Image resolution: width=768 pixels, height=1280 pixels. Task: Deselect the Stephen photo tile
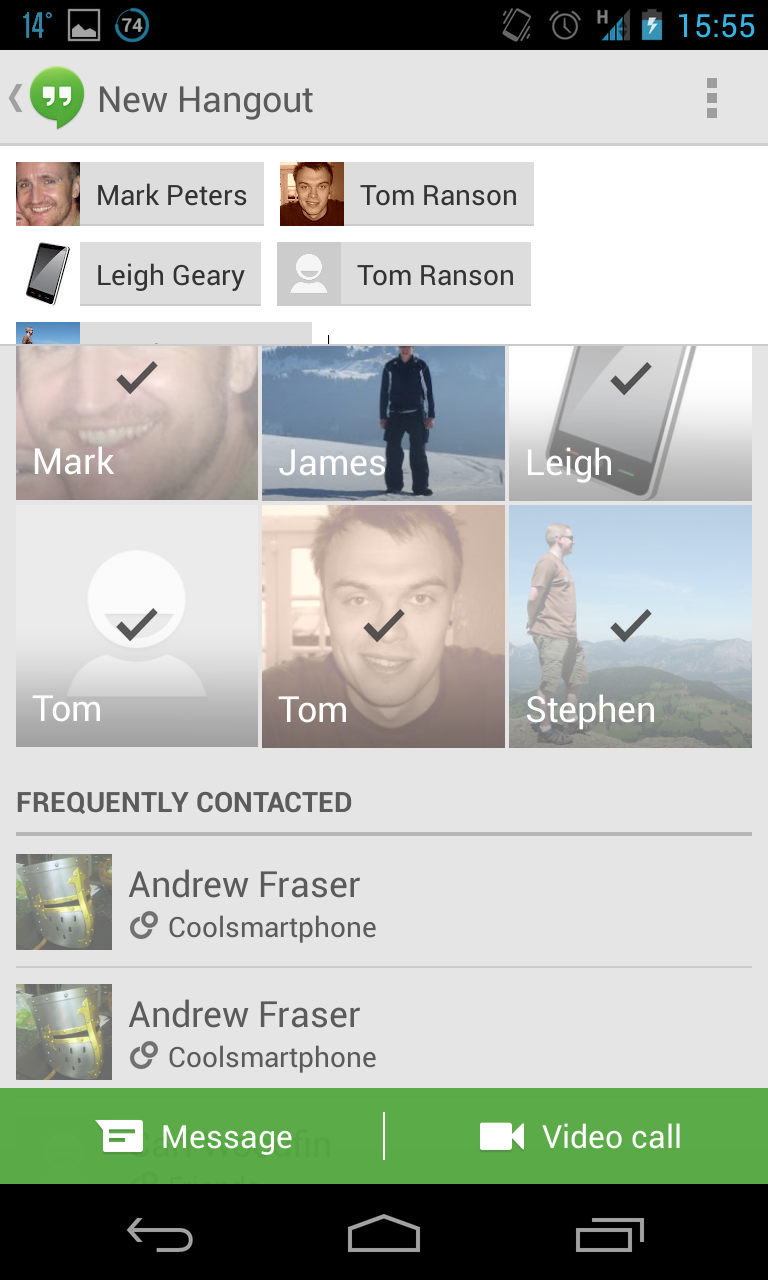(630, 626)
